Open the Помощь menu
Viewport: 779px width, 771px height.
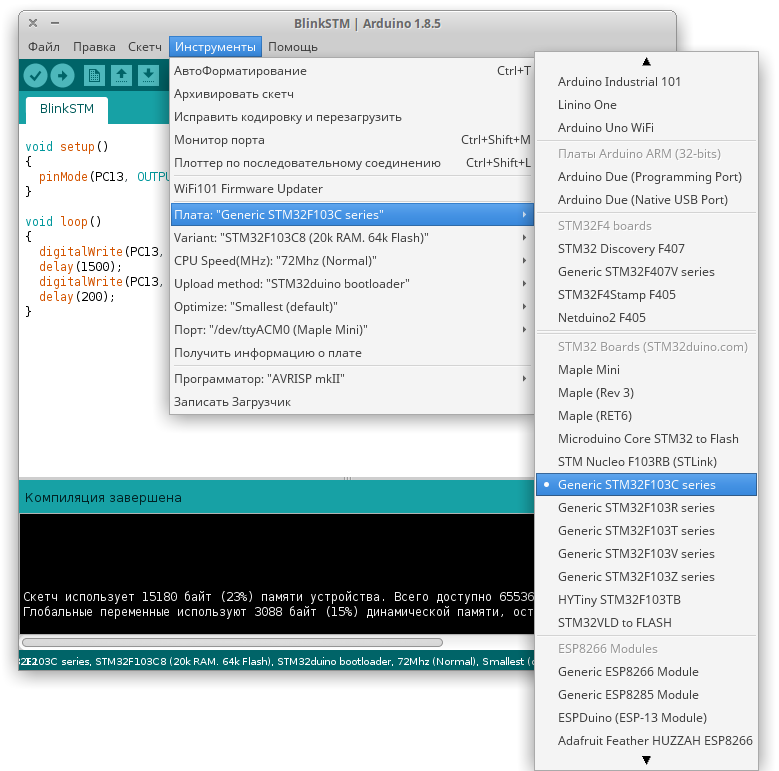coord(293,47)
